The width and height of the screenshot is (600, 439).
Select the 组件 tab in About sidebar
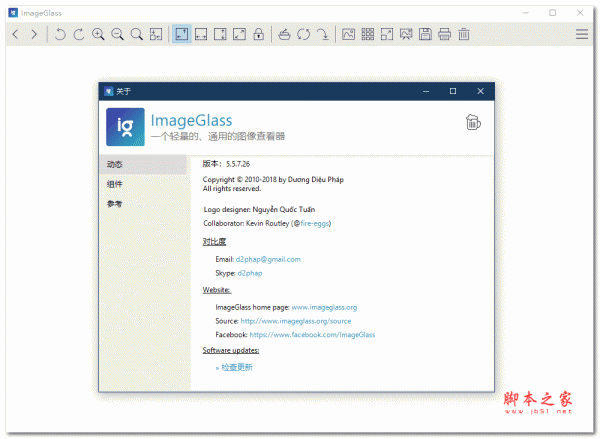pyautogui.click(x=142, y=184)
